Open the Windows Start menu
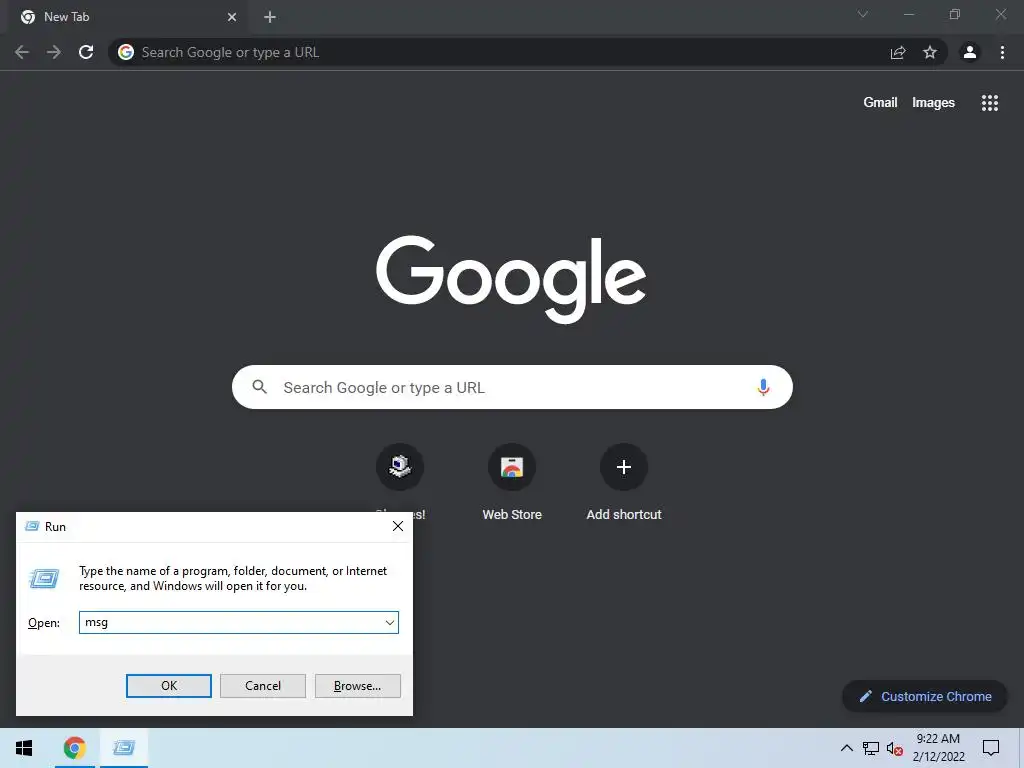Viewport: 1024px width, 768px height. 24,748
